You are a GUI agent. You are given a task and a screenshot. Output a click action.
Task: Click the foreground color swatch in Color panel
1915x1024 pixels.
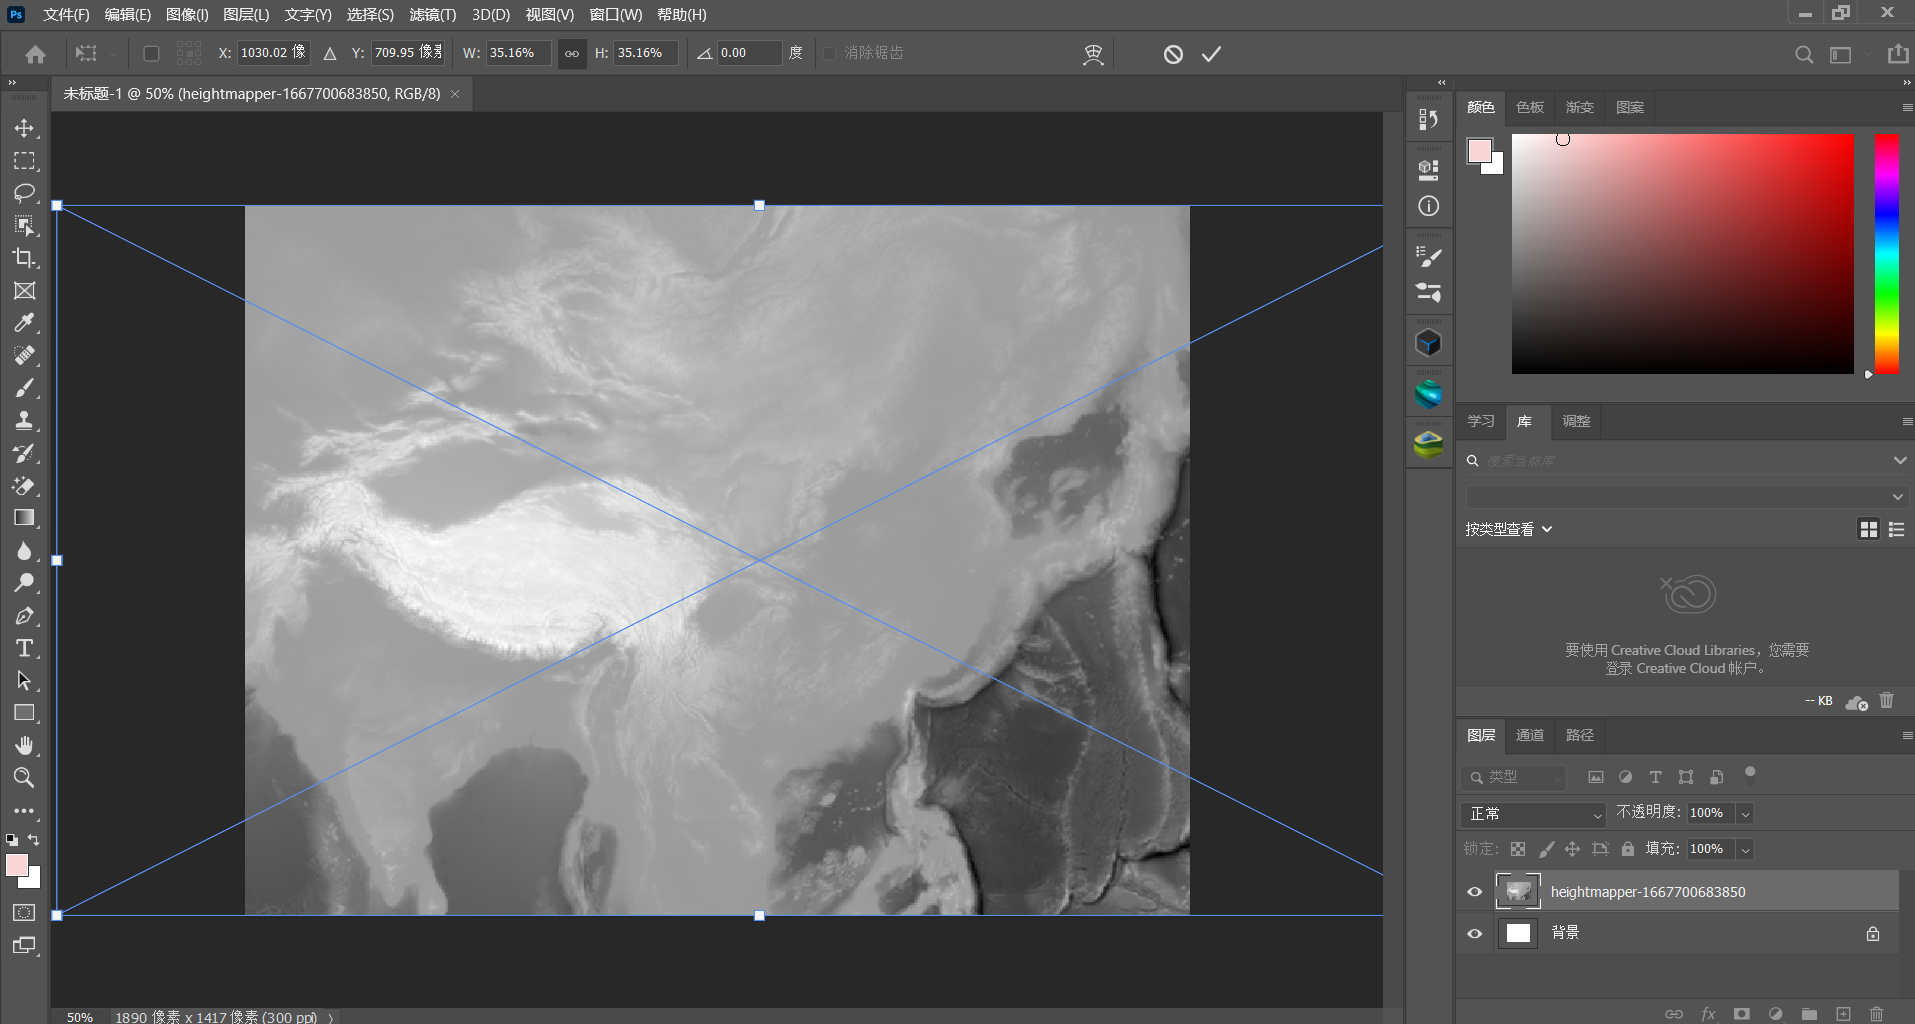click(1479, 151)
